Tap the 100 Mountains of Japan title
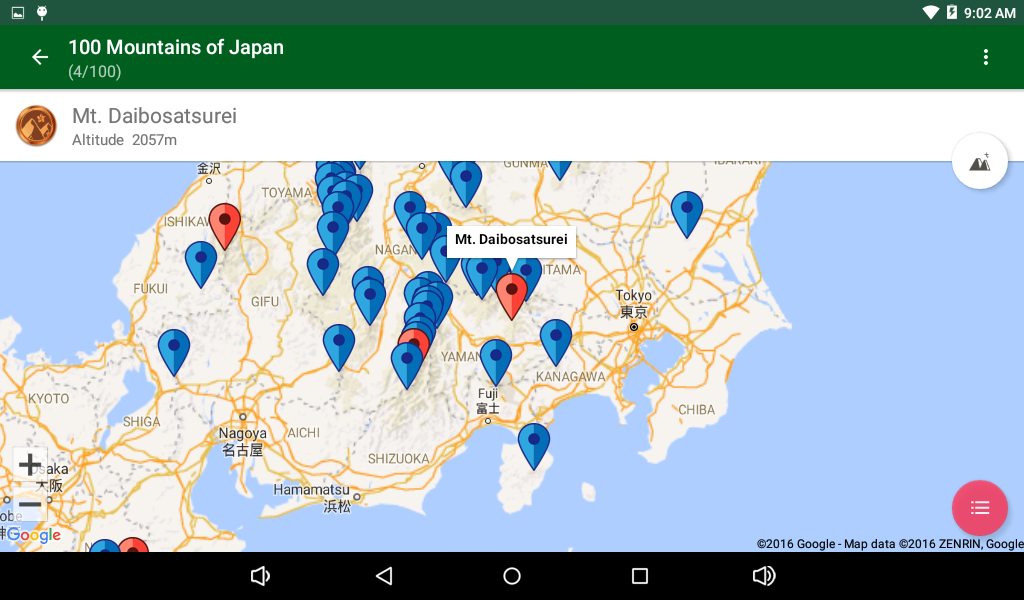Screen dimensions: 1024x600 coord(176,47)
